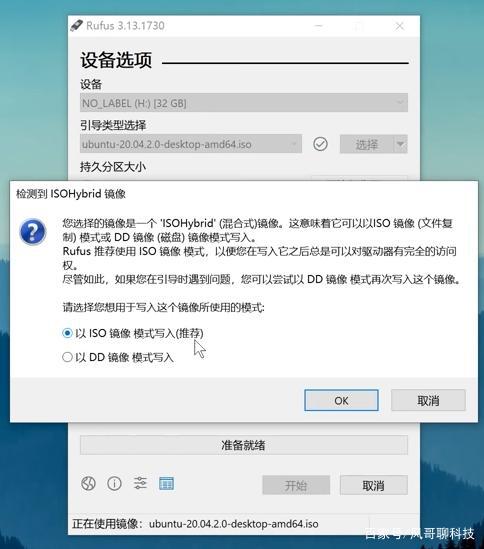
Task: Click the 开始 start button
Action: 296,485
